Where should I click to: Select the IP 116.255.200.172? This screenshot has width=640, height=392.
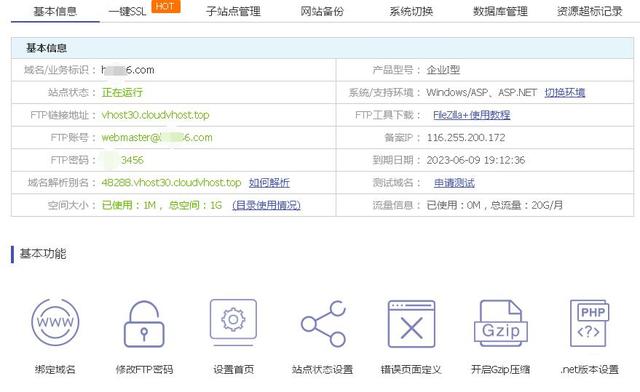[466, 138]
